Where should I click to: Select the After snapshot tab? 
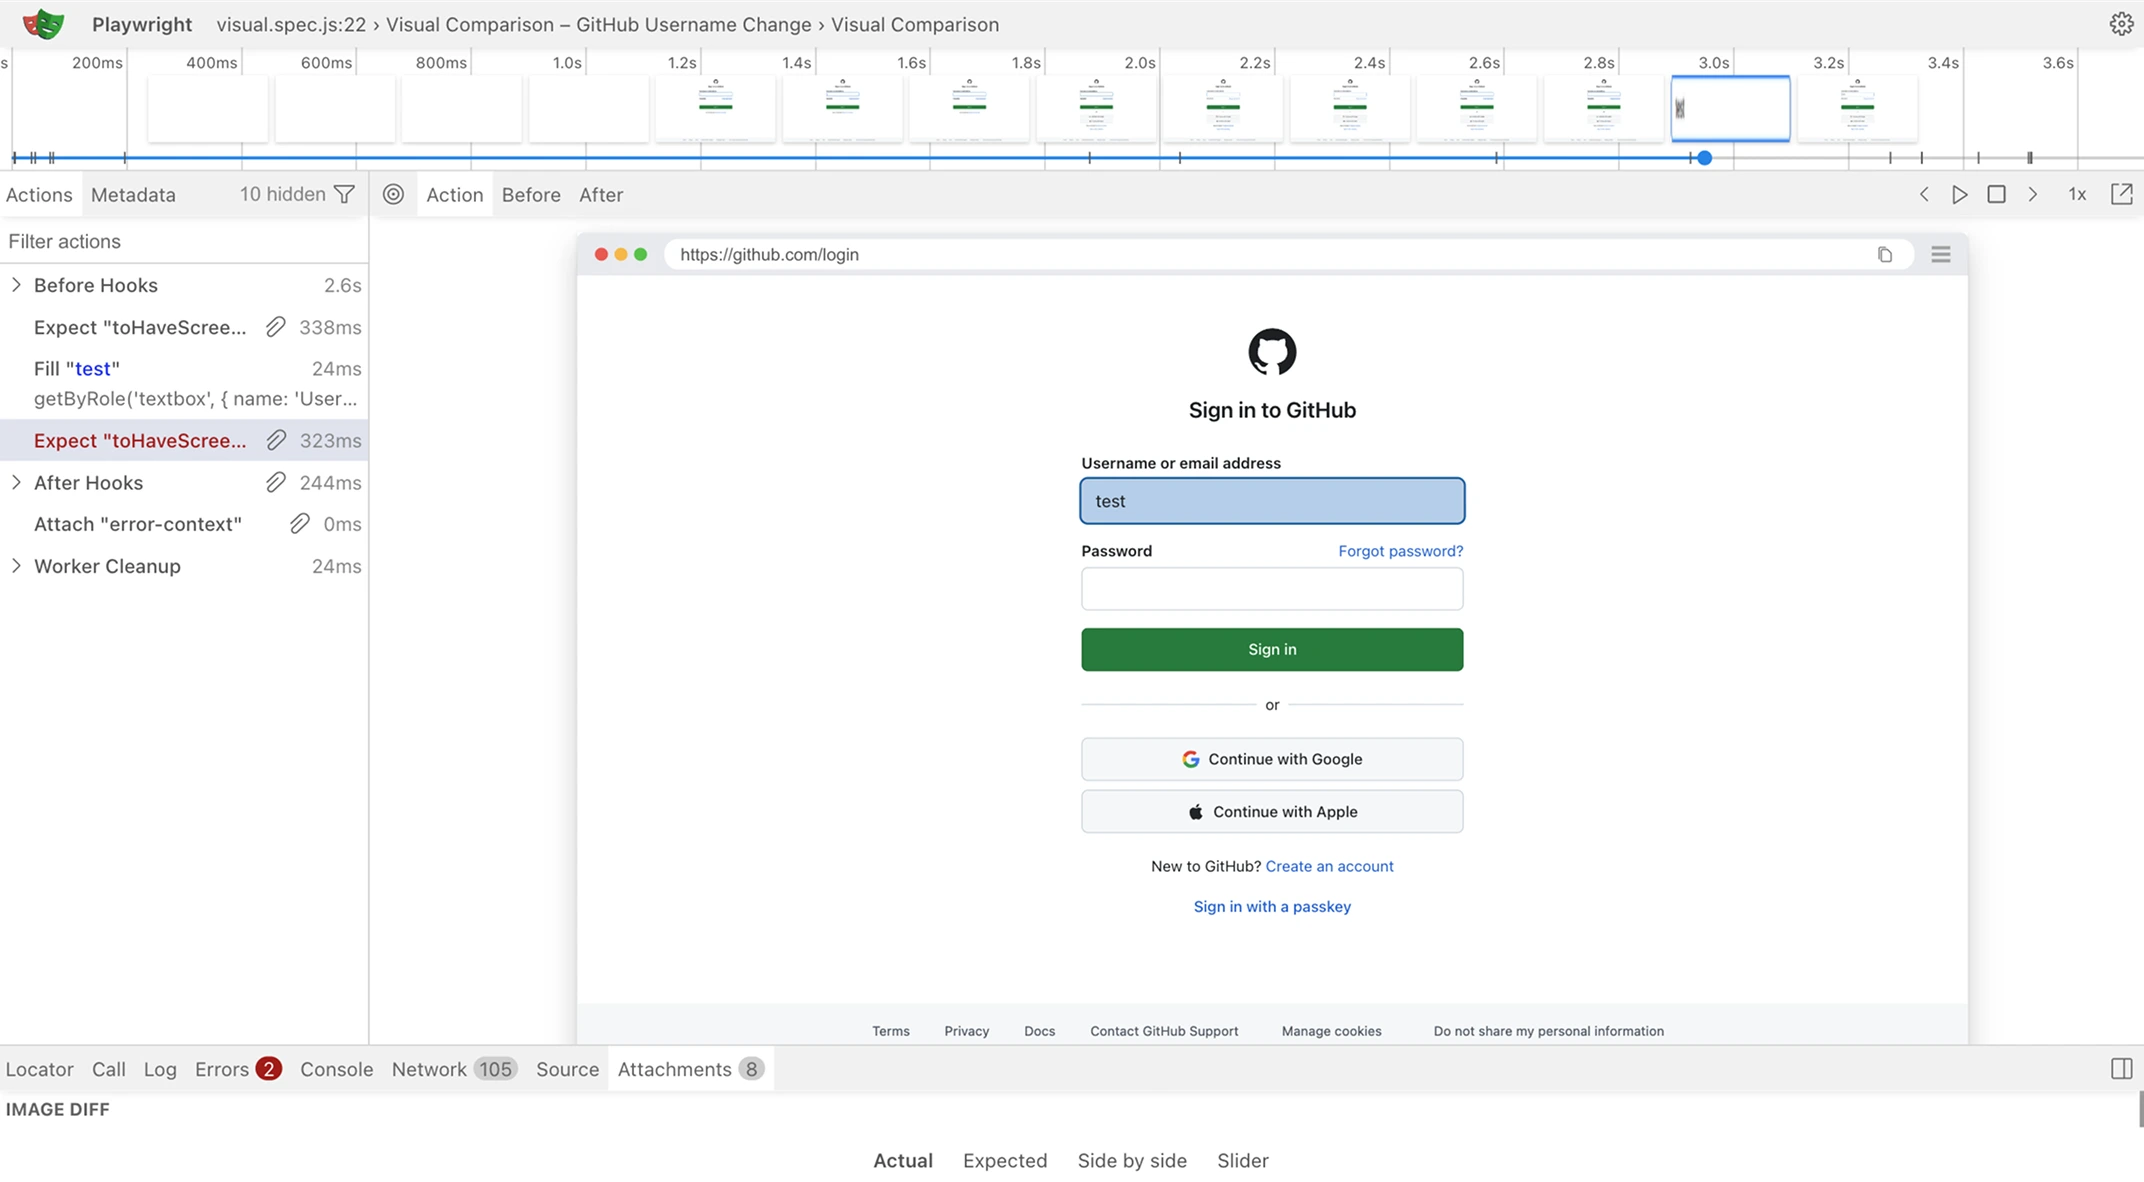pos(601,194)
